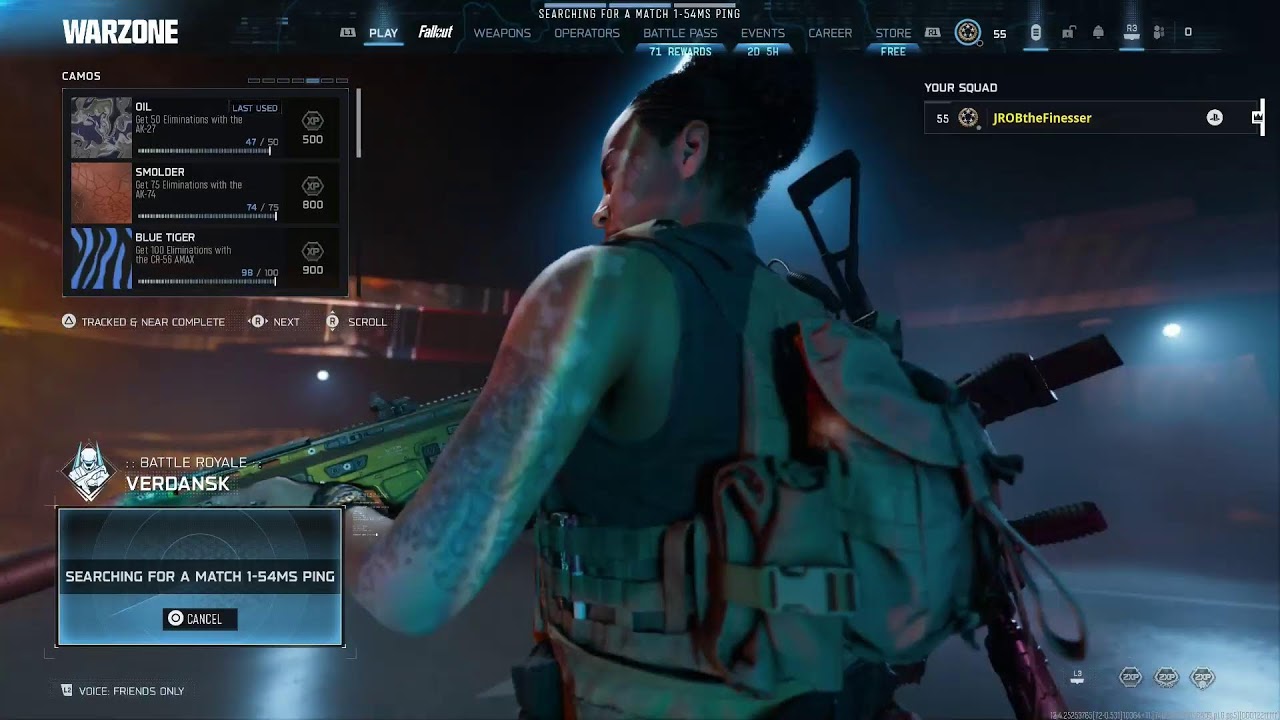Image resolution: width=1280 pixels, height=720 pixels.
Task: Click the searching status text at top
Action: pos(640,14)
